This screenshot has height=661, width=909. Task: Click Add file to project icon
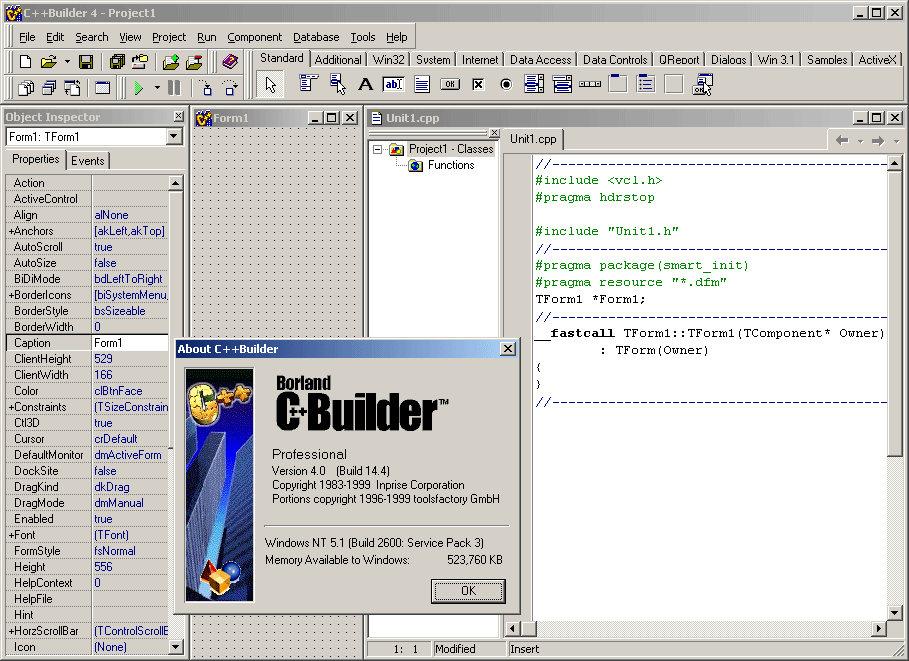click(x=171, y=61)
